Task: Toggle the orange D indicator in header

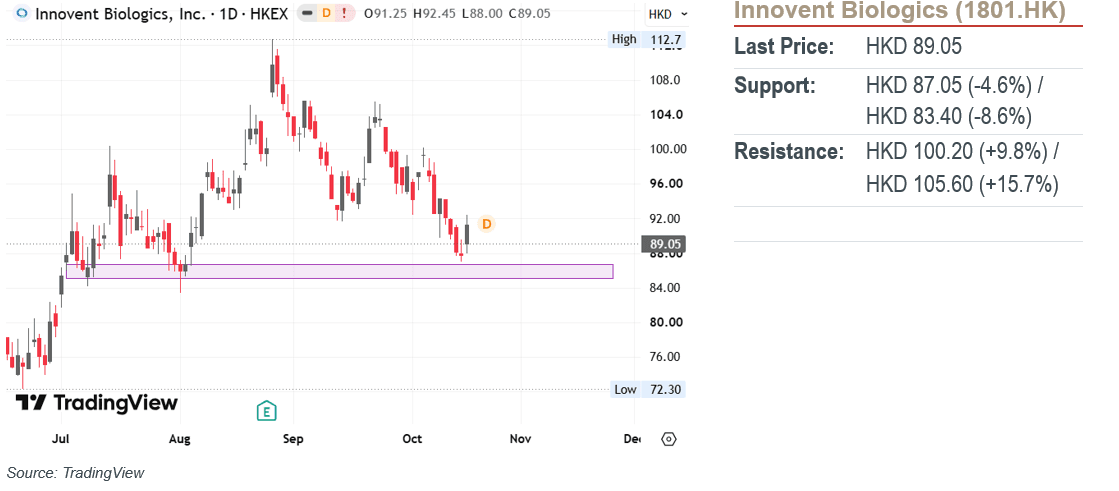Action: pyautogui.click(x=326, y=13)
